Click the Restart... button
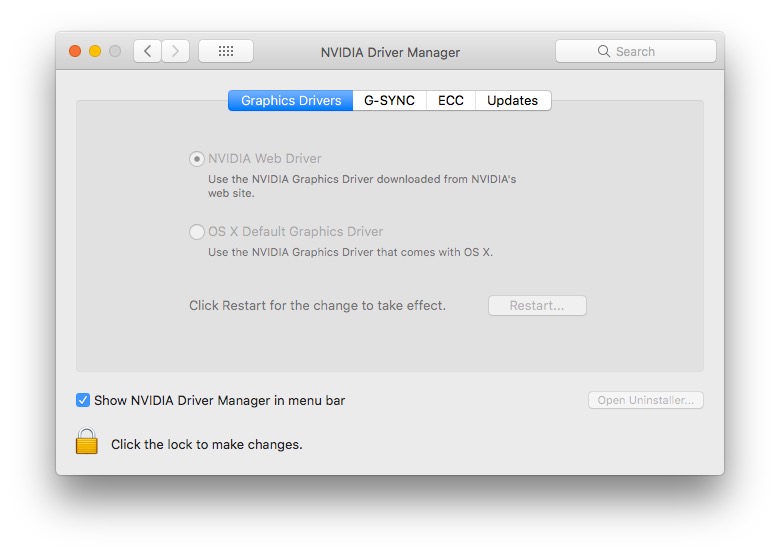Screen dimensions: 780x555 [x=537, y=305]
